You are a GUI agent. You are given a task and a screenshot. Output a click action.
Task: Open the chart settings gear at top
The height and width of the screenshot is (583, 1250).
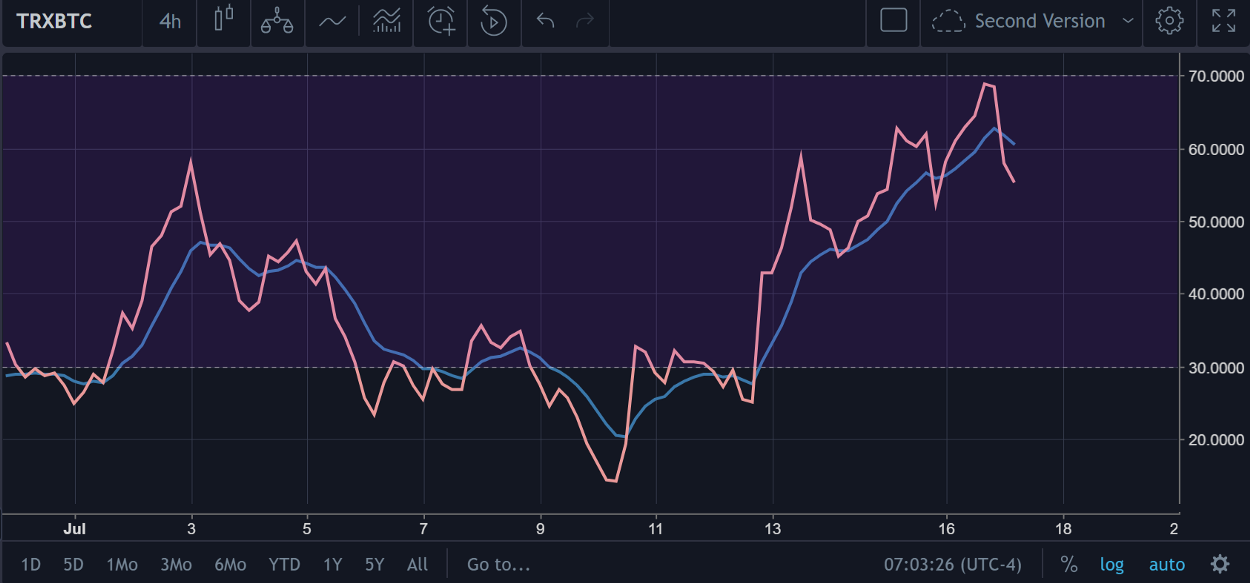click(1169, 20)
